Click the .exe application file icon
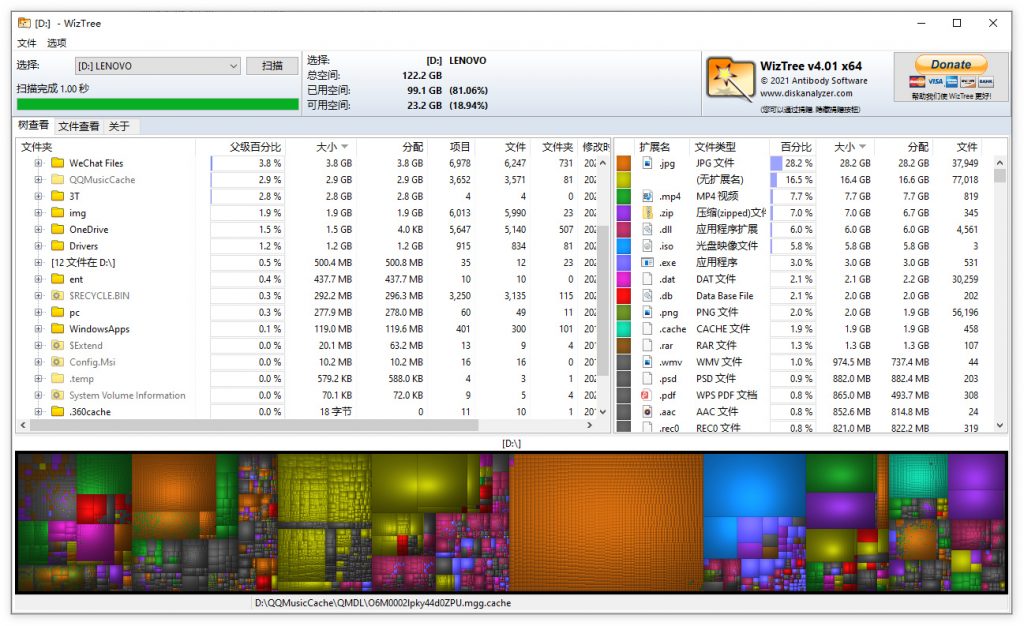 pyautogui.click(x=647, y=262)
